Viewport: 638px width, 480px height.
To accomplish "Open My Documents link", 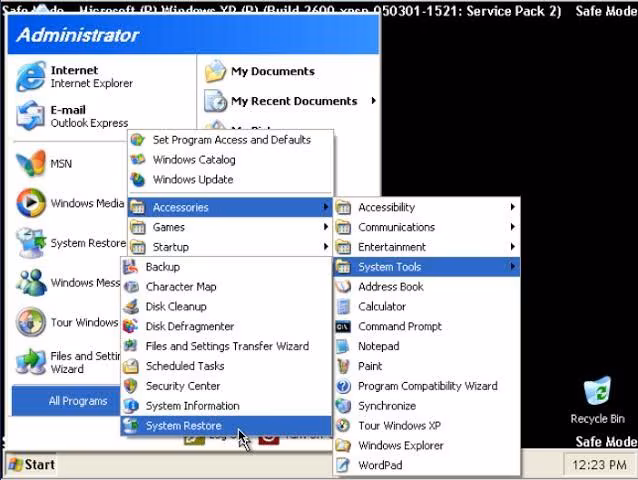I will pos(273,71).
